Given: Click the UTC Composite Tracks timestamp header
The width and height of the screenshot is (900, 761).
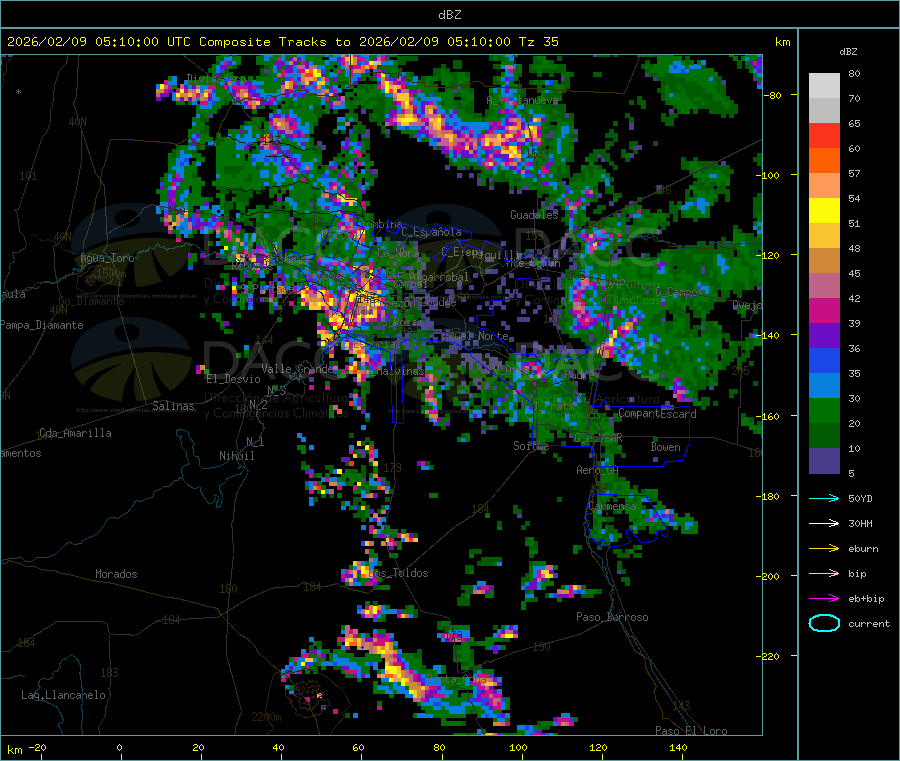Looking at the screenshot, I should (x=282, y=42).
